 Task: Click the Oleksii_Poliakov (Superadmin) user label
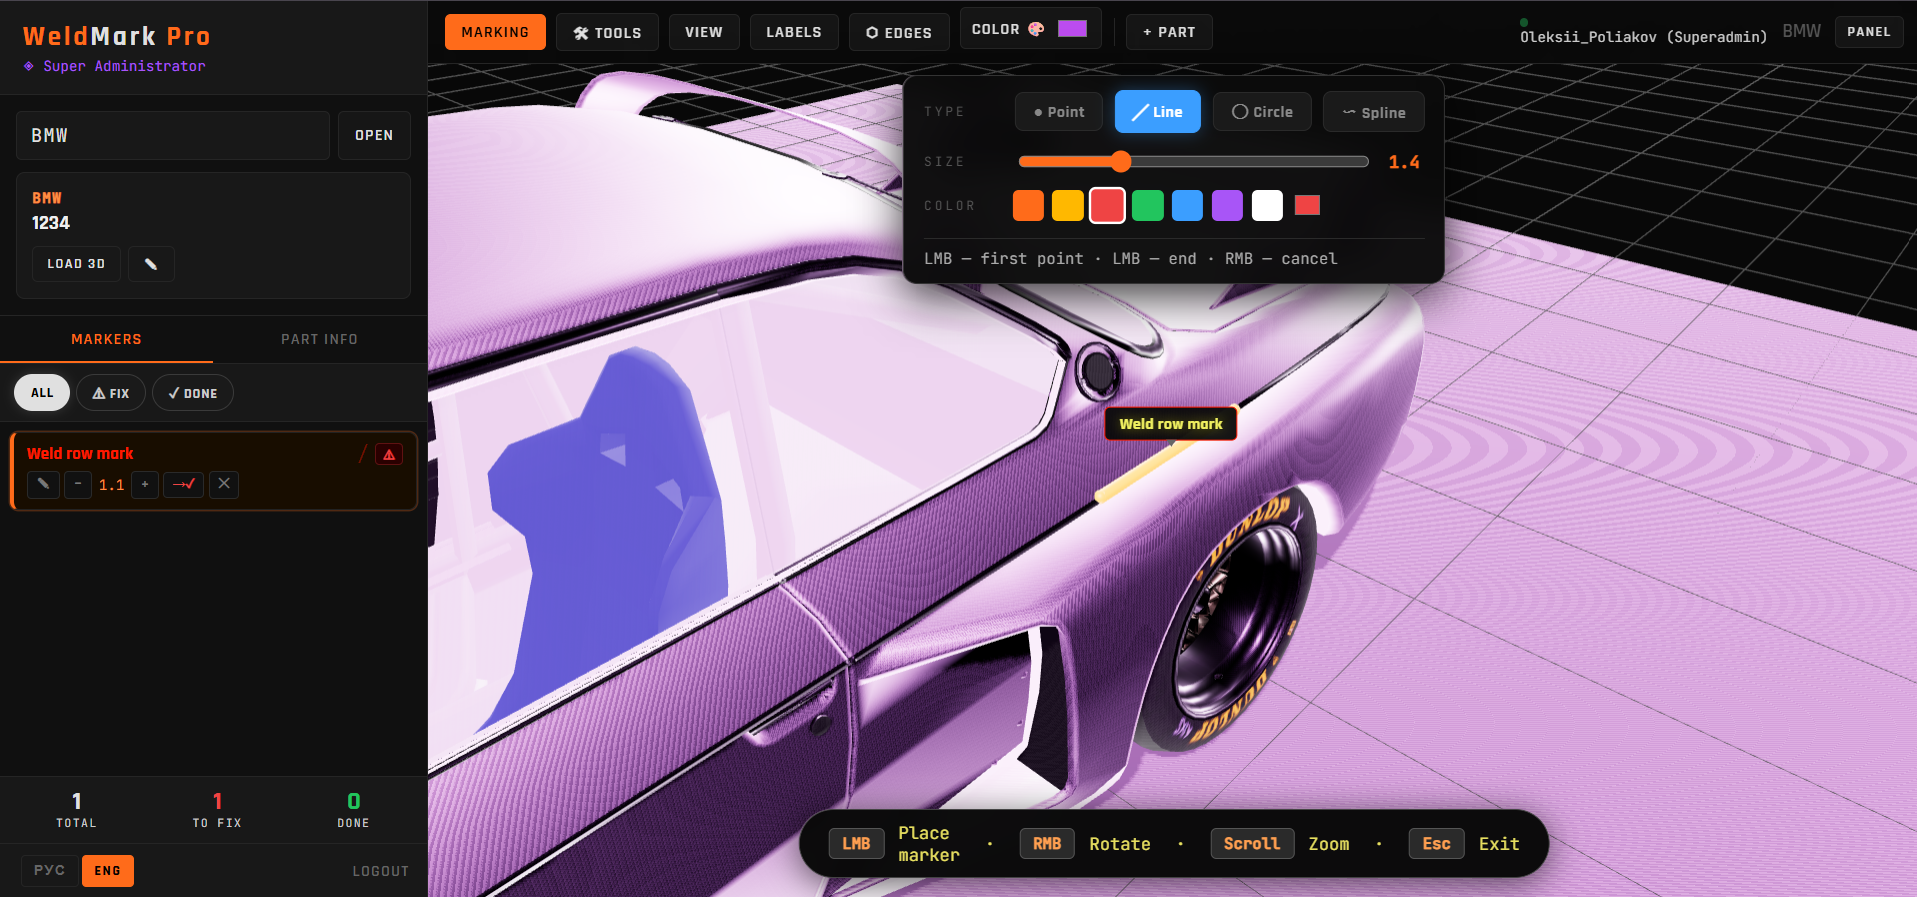[x=1643, y=37]
